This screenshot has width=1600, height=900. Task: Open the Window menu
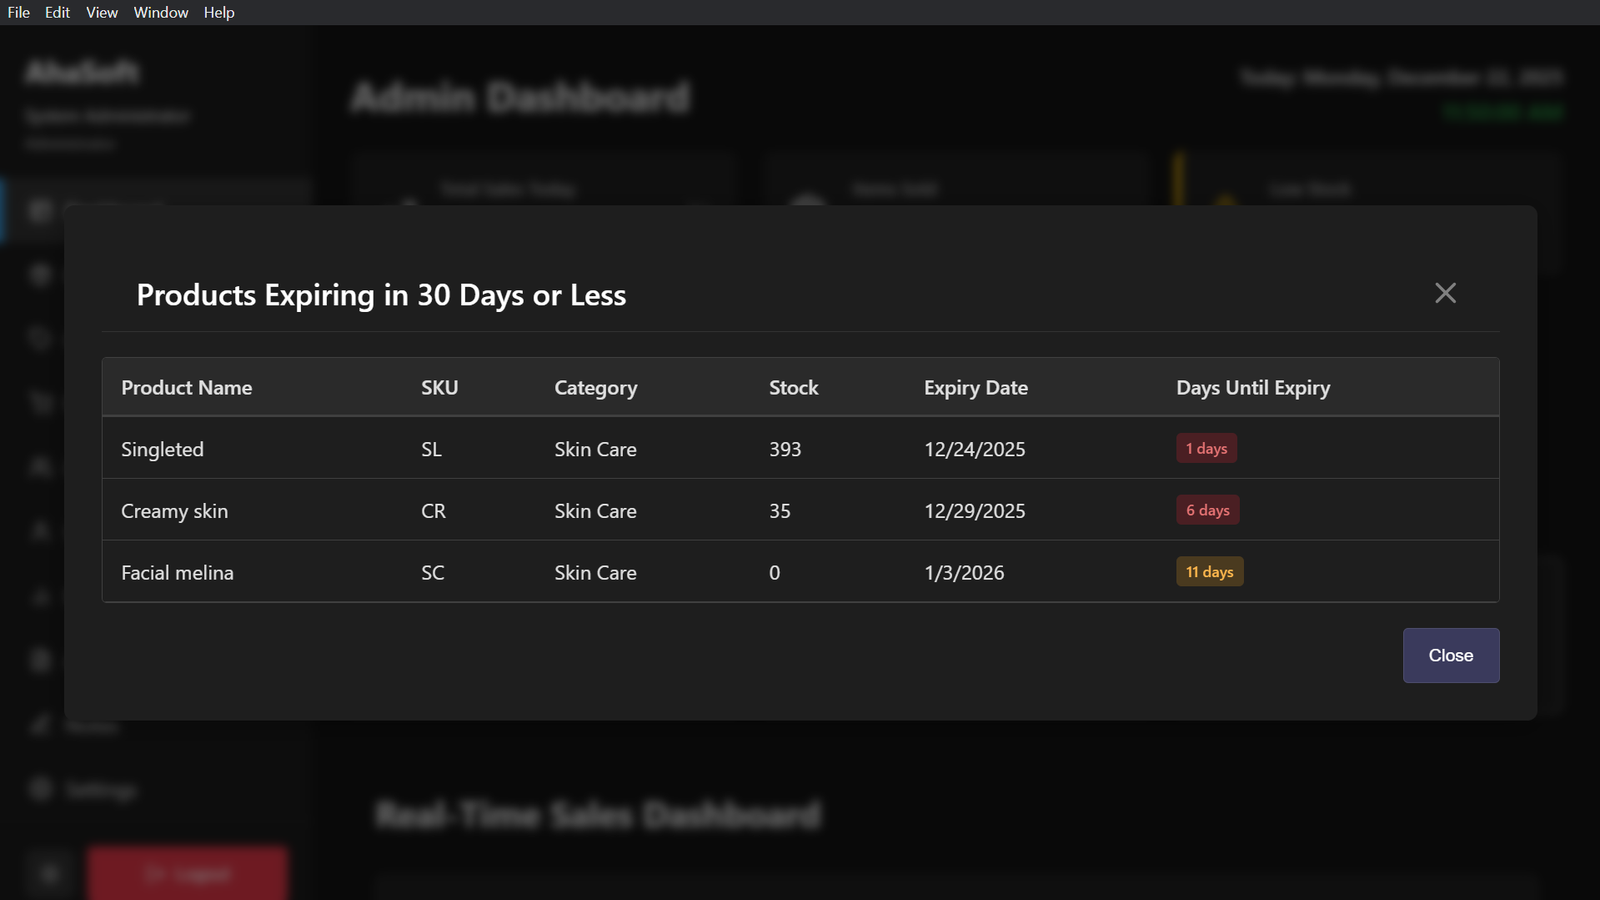click(x=161, y=12)
